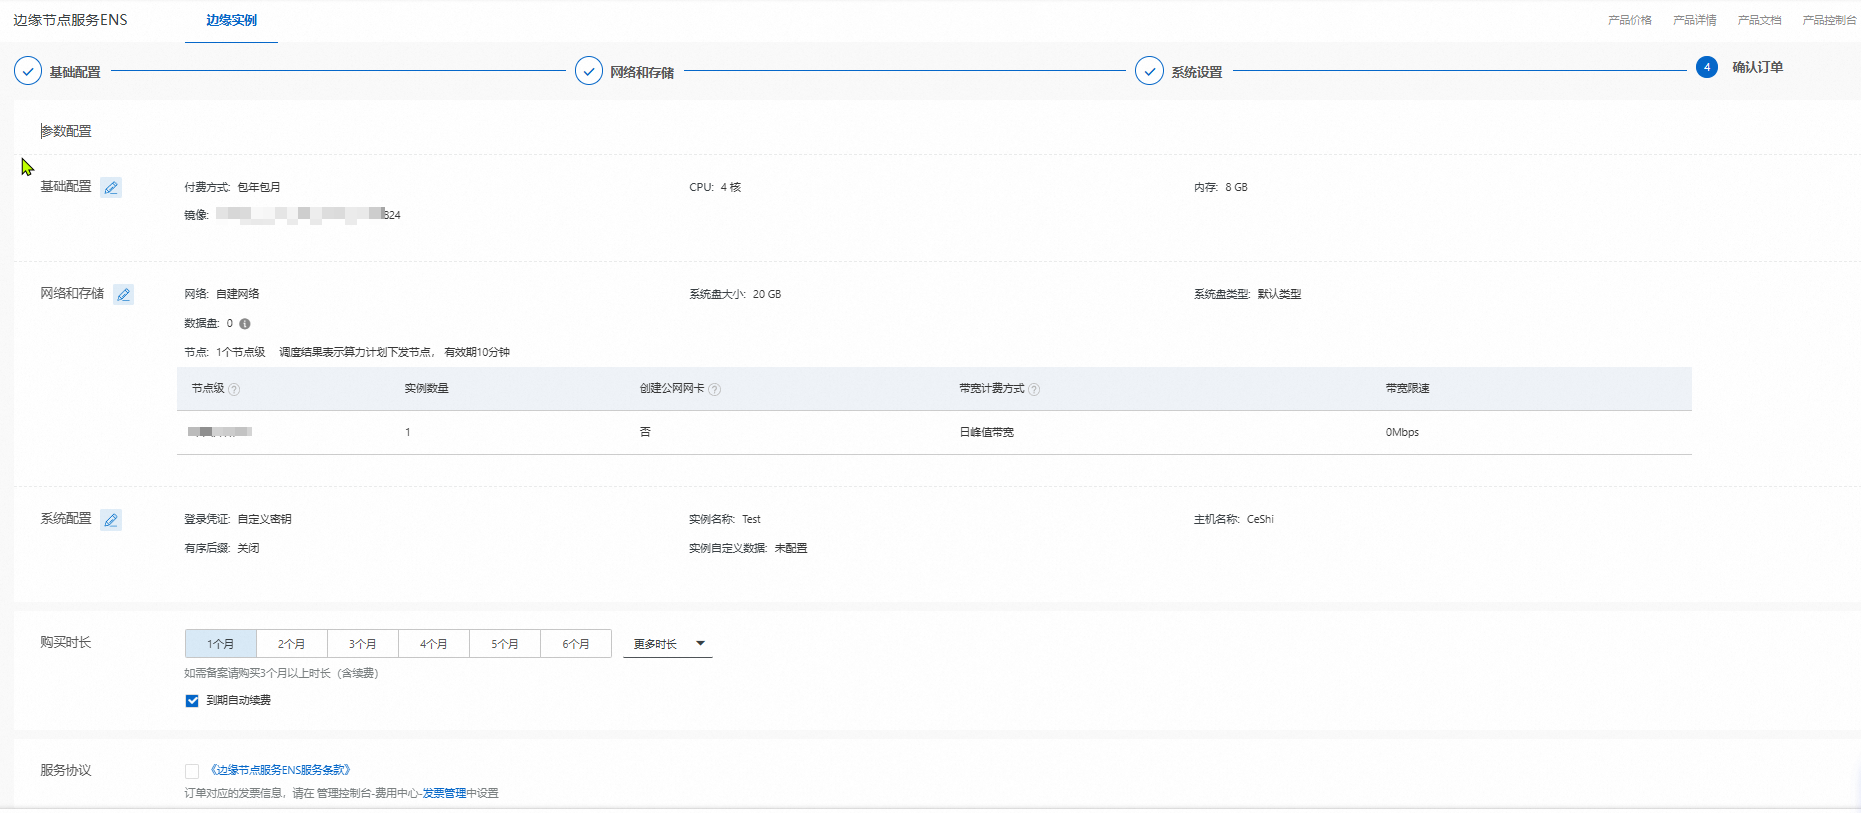Open the 产品控制台 link
1861x813 pixels.
coord(1829,20)
